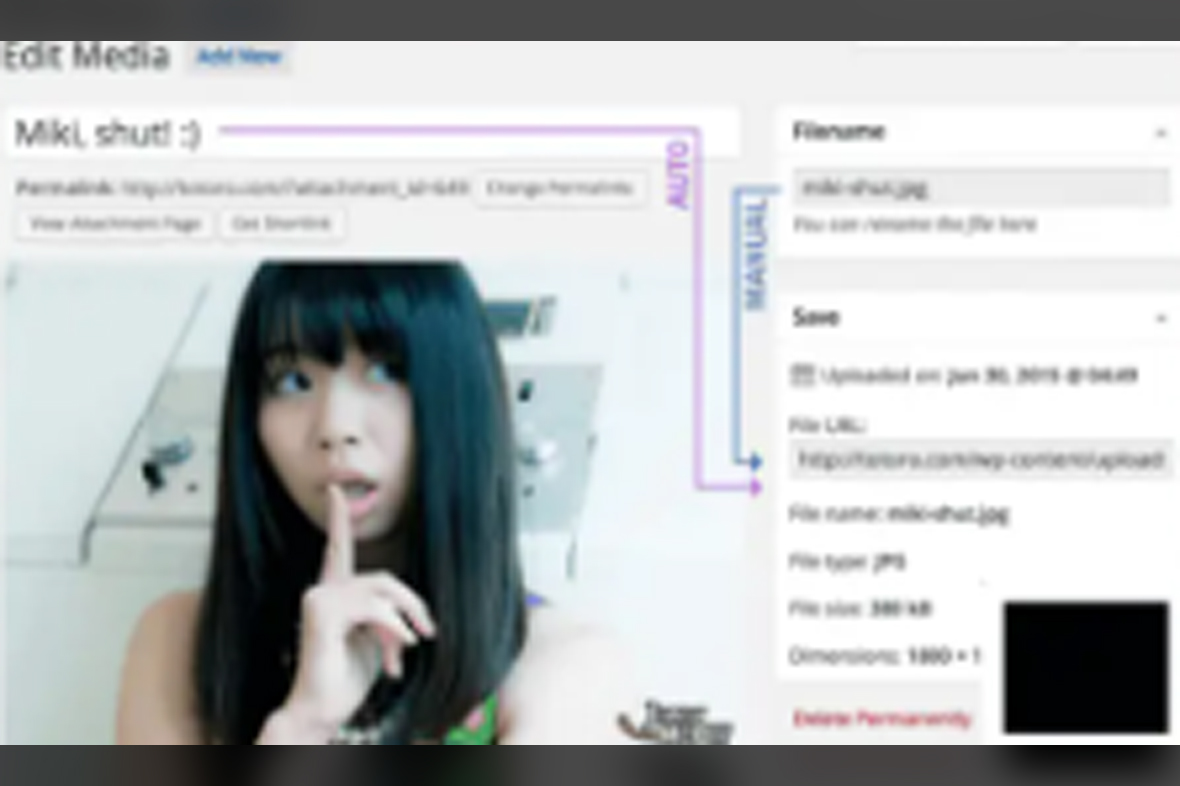Click the Delete Permanently link
Viewport: 1180px width, 786px height.
[880, 717]
